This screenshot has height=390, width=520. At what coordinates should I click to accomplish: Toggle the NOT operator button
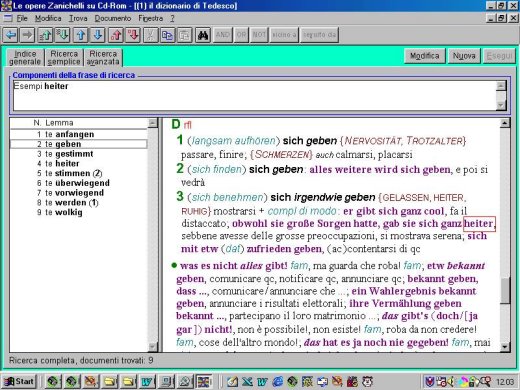click(259, 35)
